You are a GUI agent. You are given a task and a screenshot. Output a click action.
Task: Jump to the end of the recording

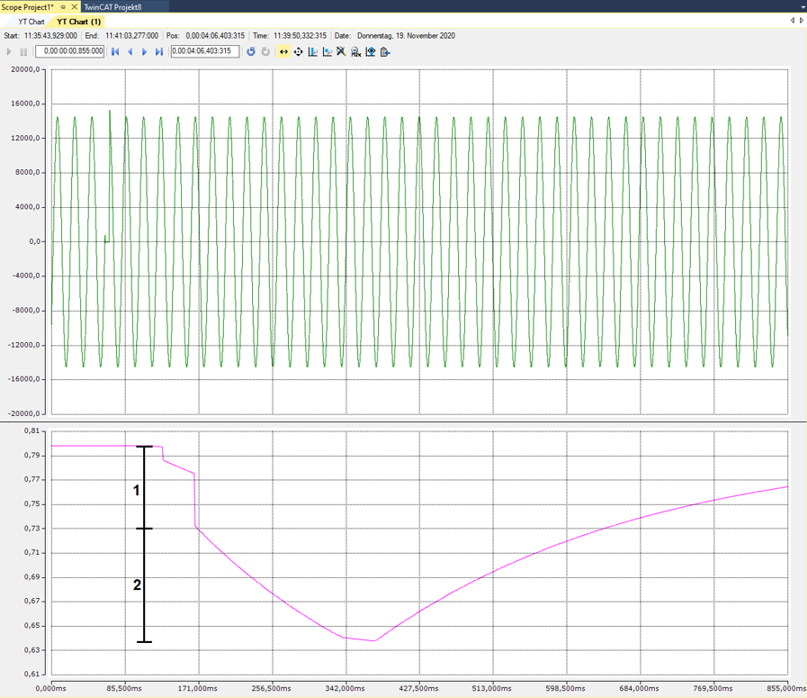pos(159,51)
